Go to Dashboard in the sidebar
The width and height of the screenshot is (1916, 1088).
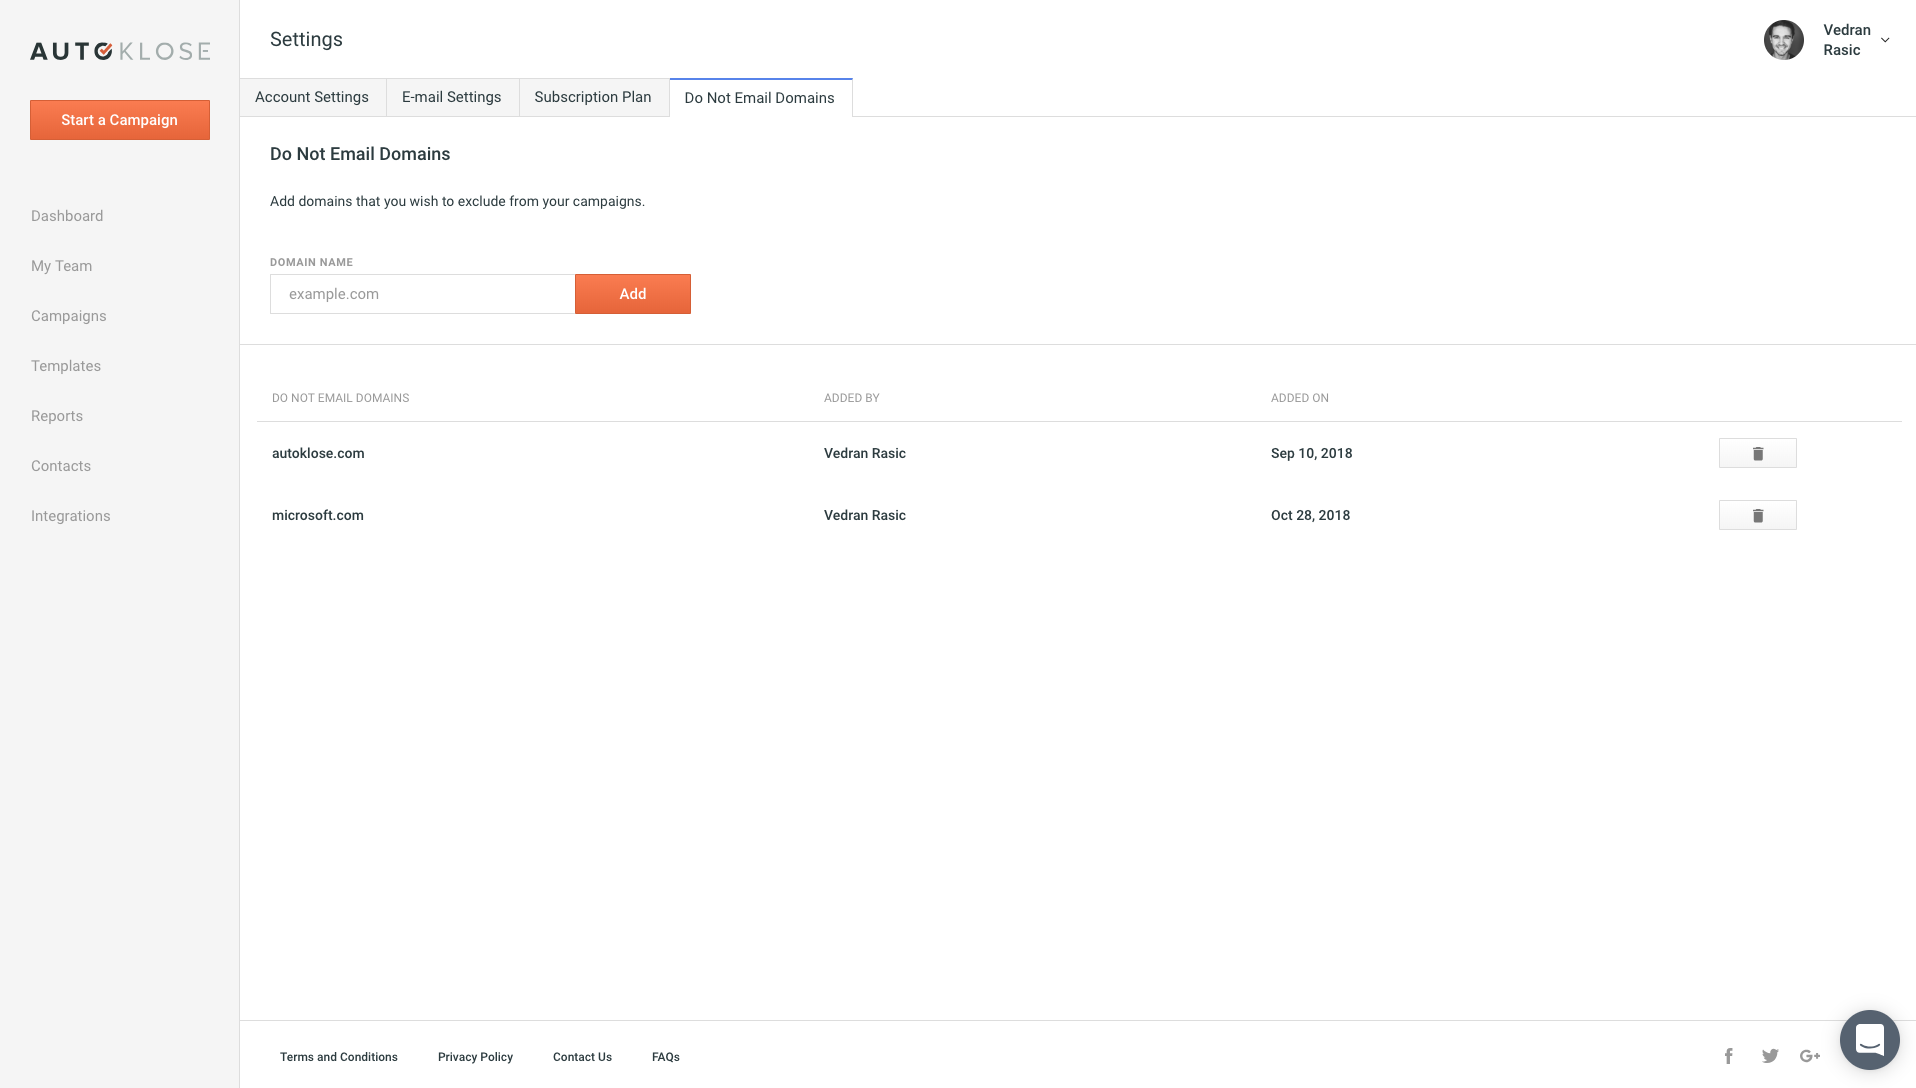[x=67, y=216]
